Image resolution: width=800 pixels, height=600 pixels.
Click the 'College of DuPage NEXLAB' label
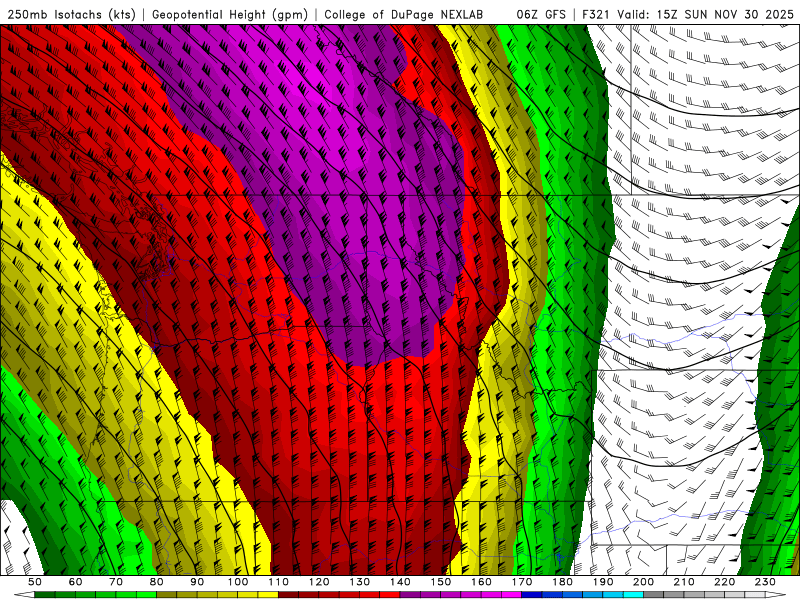click(x=404, y=14)
